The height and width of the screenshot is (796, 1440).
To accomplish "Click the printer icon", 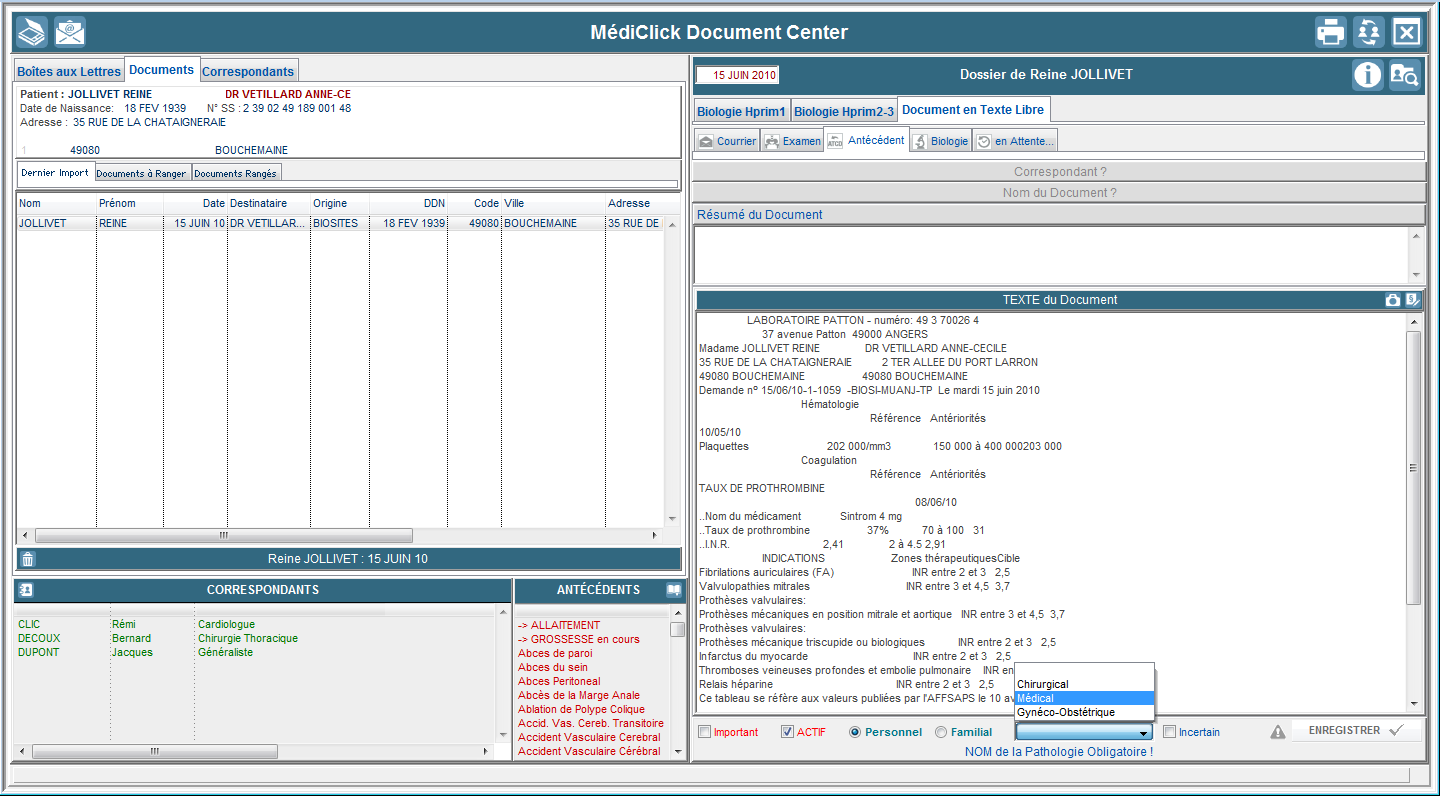I will [x=1331, y=32].
